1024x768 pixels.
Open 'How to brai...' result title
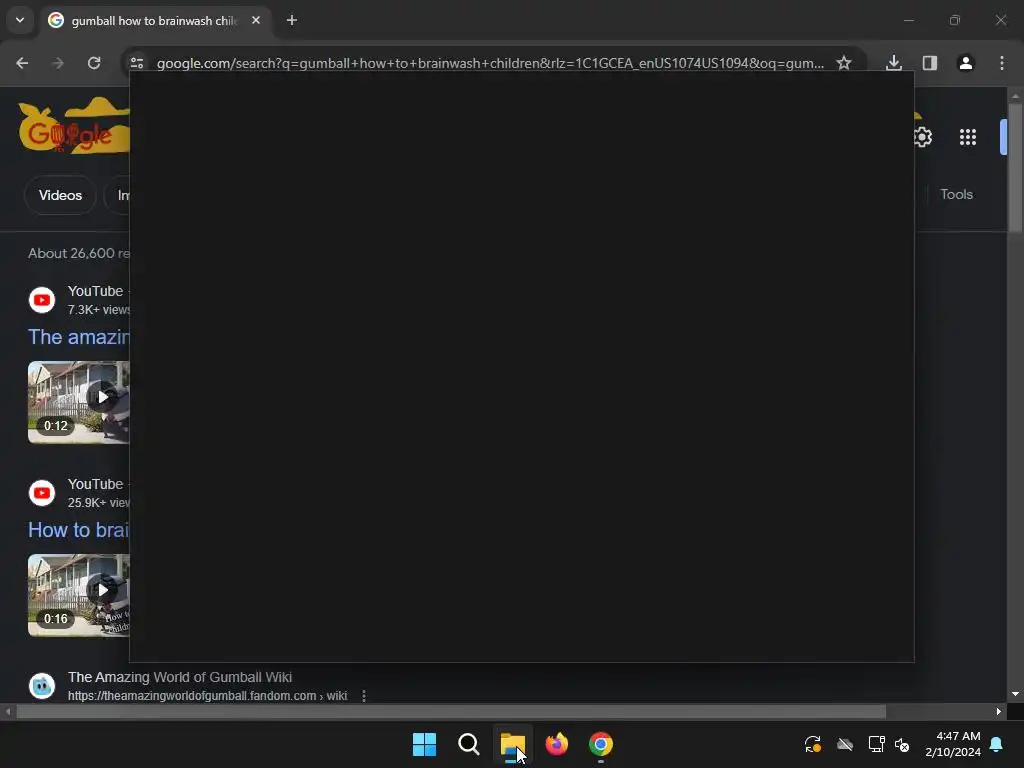click(x=78, y=530)
